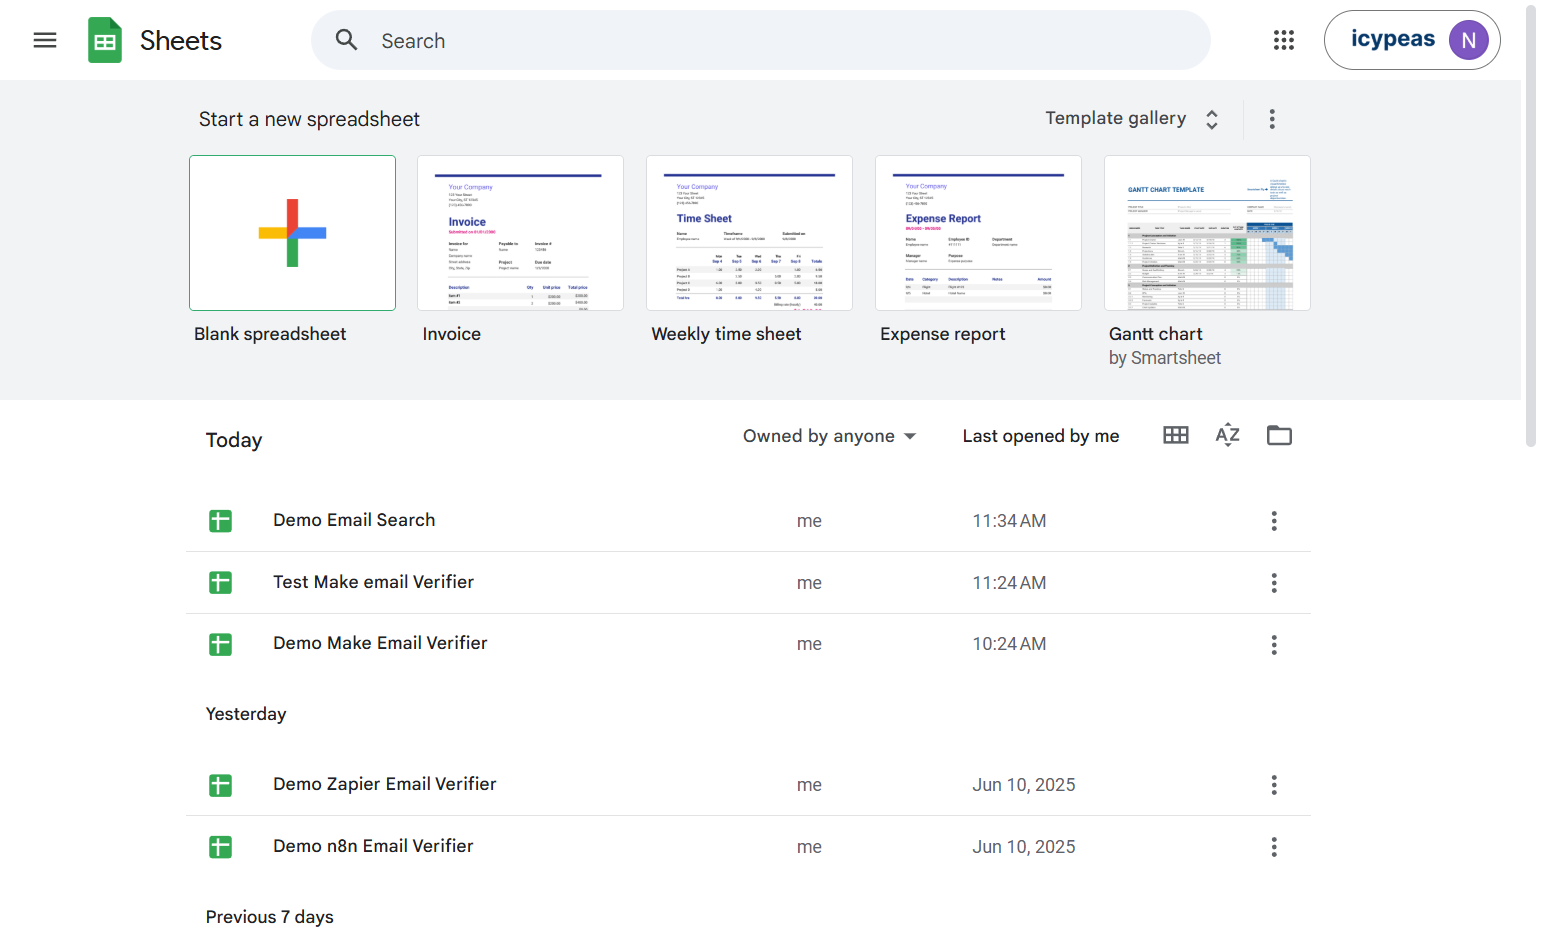This screenshot has height=945, width=1541.
Task: Click the Search input field
Action: [x=760, y=40]
